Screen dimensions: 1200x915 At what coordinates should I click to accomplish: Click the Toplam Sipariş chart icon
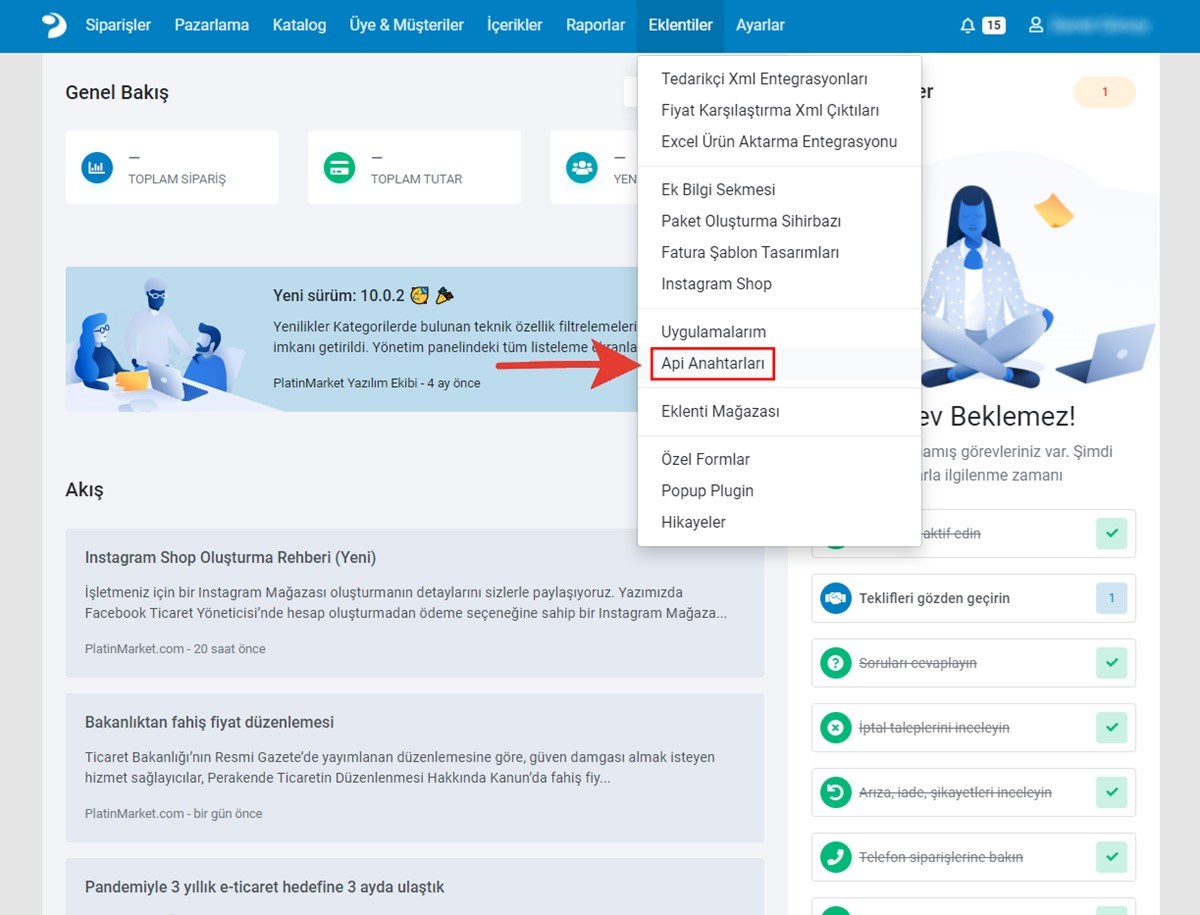[x=97, y=167]
